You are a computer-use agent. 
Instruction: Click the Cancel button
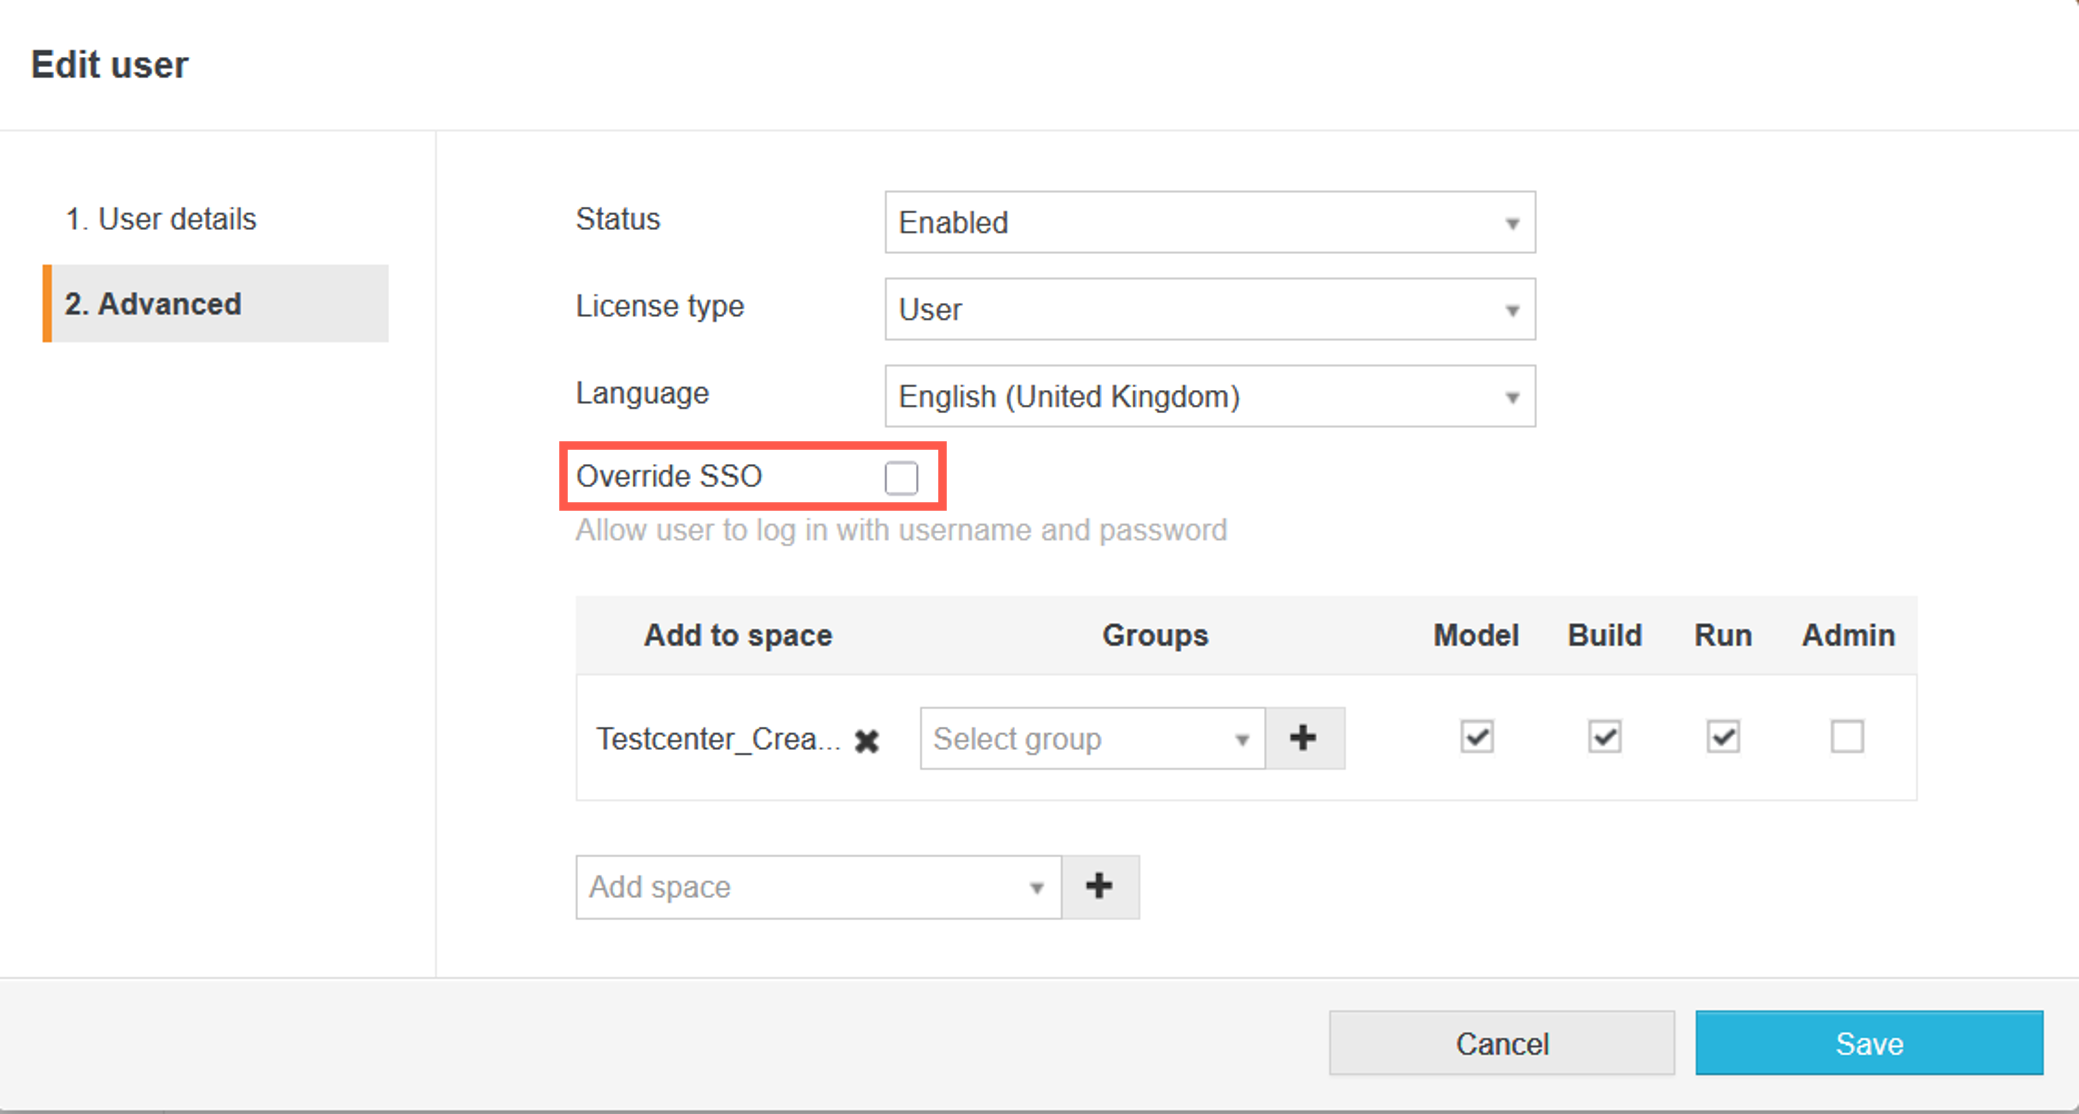1501,1043
